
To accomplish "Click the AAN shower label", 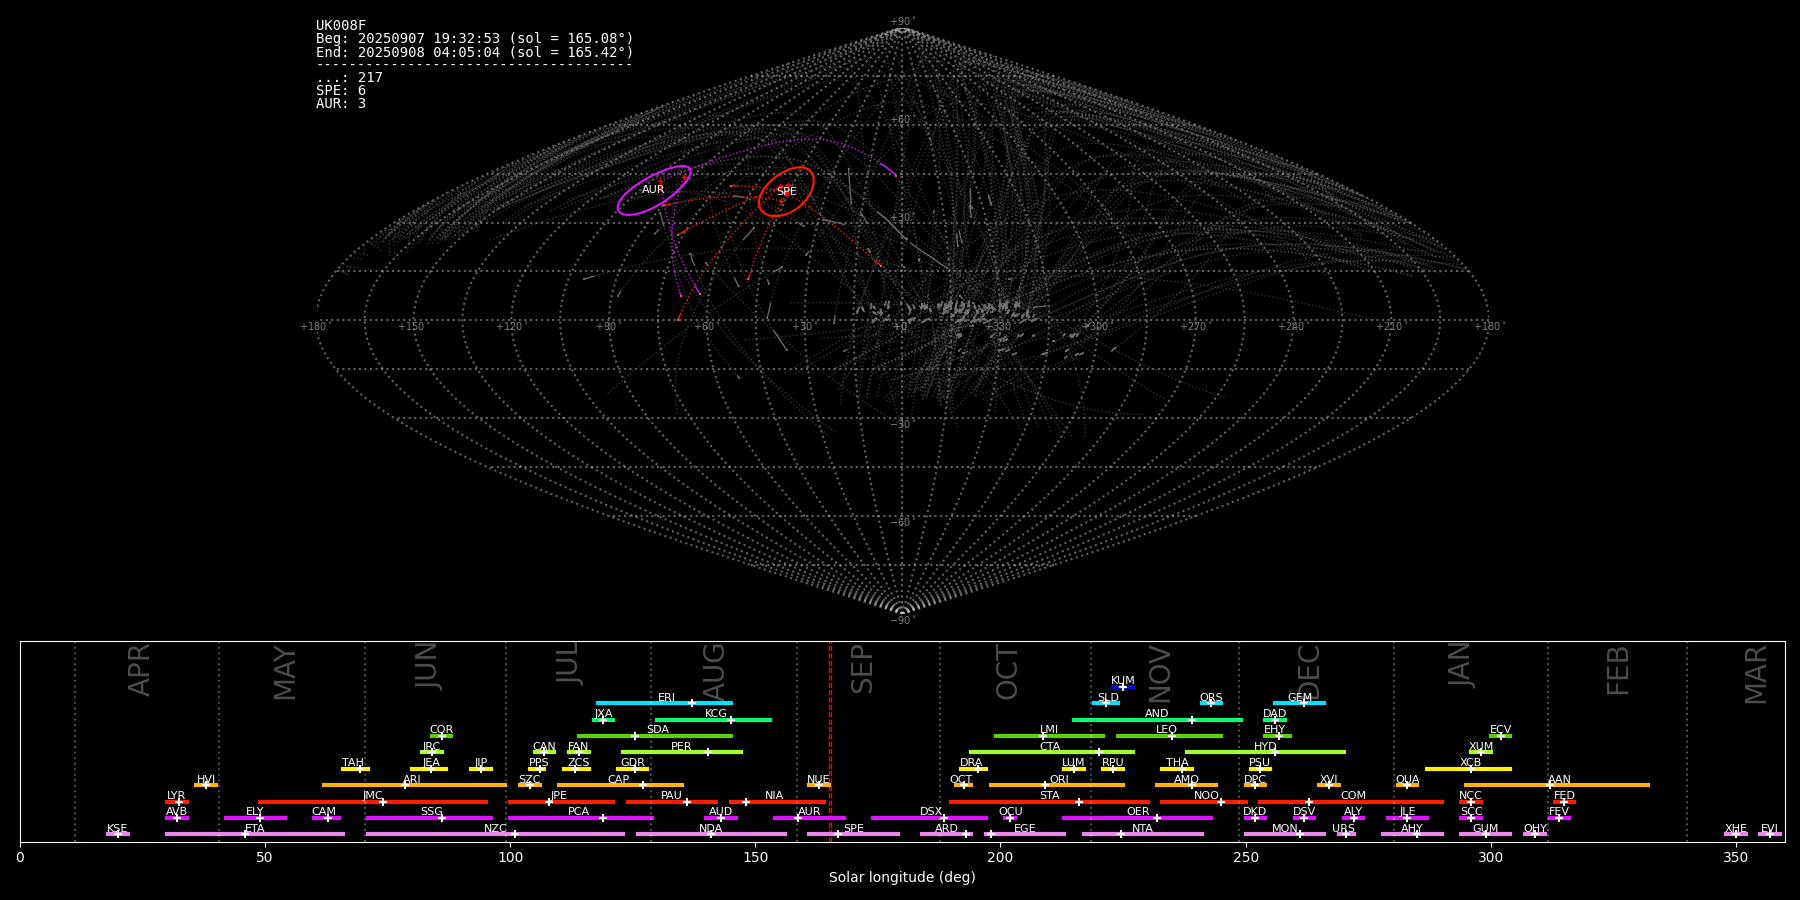I will pyautogui.click(x=1560, y=780).
